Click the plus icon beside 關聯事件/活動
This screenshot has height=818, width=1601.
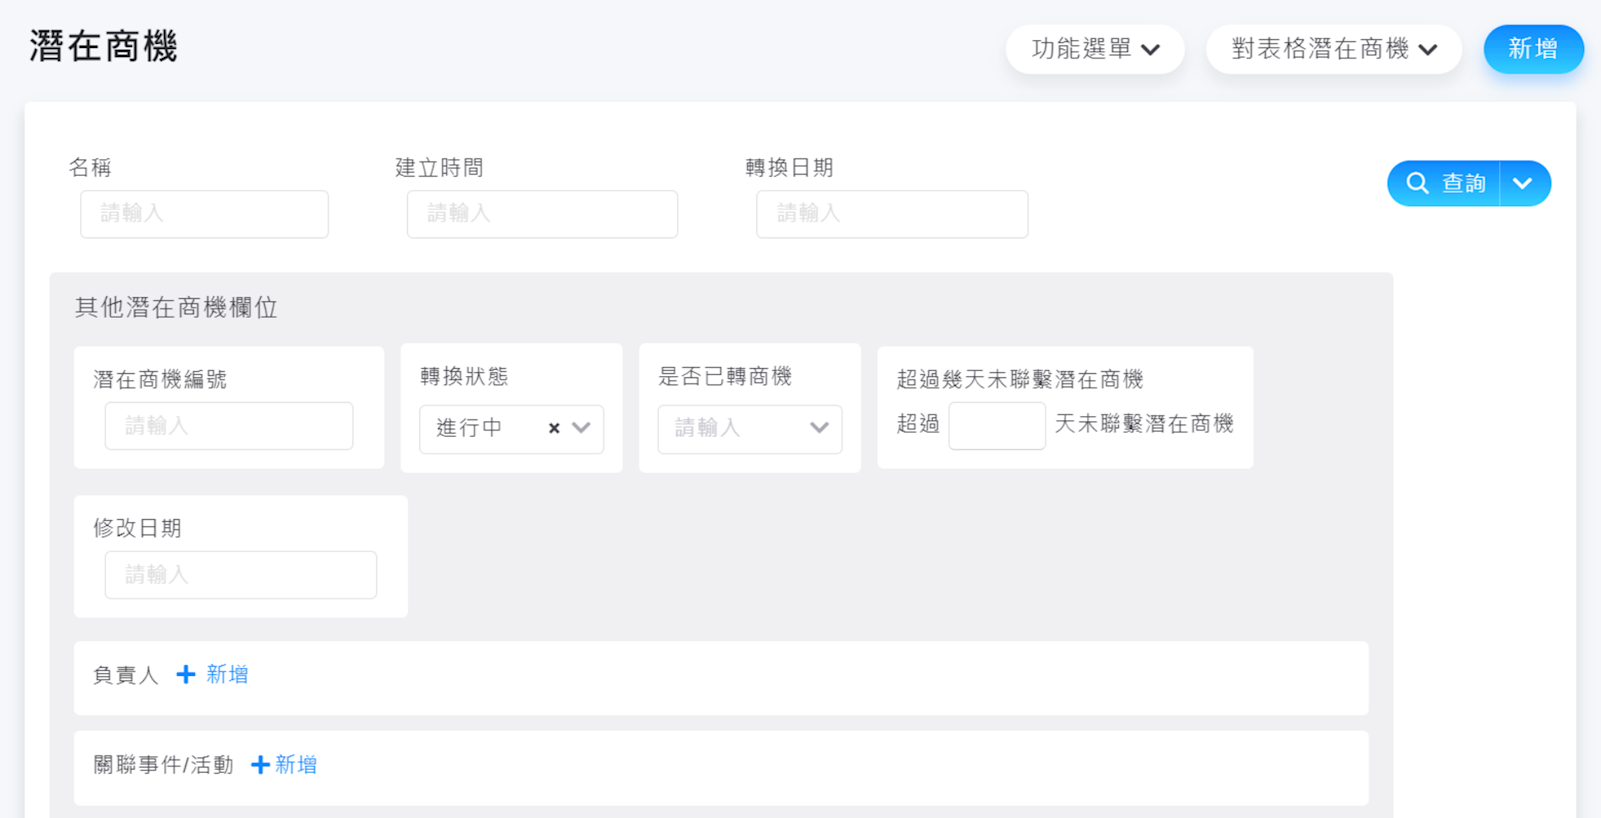click(x=260, y=765)
